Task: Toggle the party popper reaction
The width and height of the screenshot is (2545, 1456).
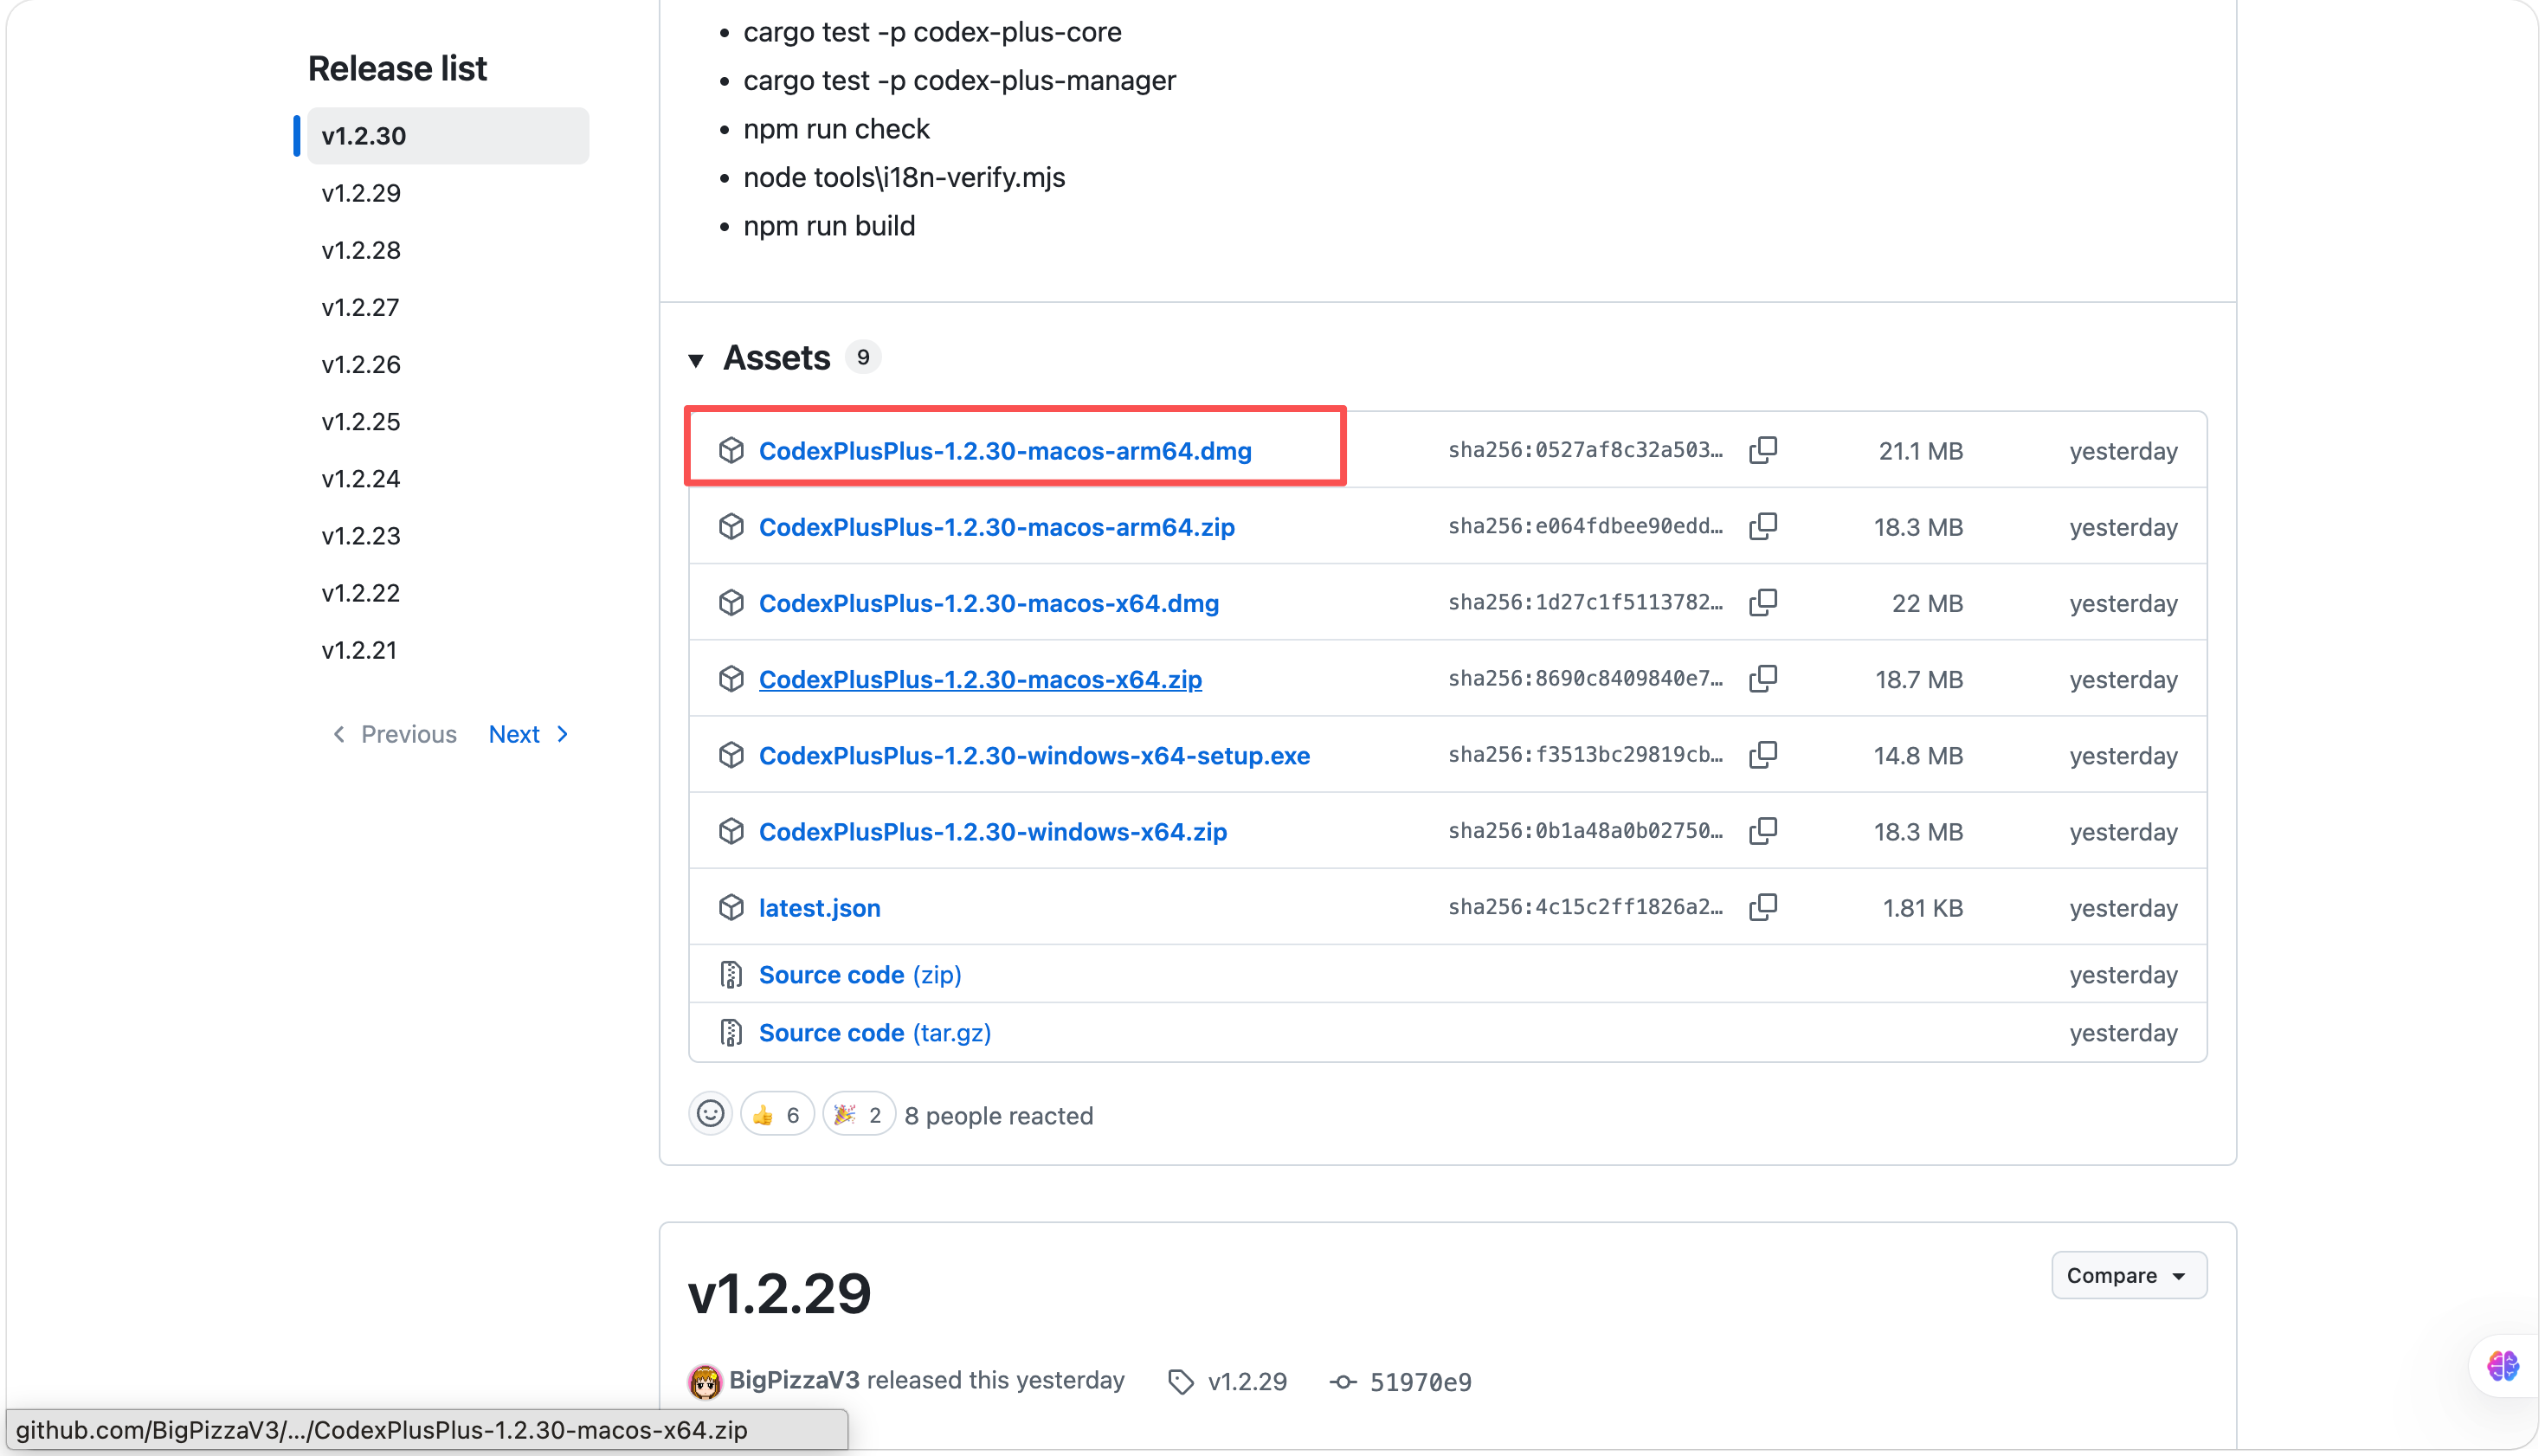Action: click(x=858, y=1114)
